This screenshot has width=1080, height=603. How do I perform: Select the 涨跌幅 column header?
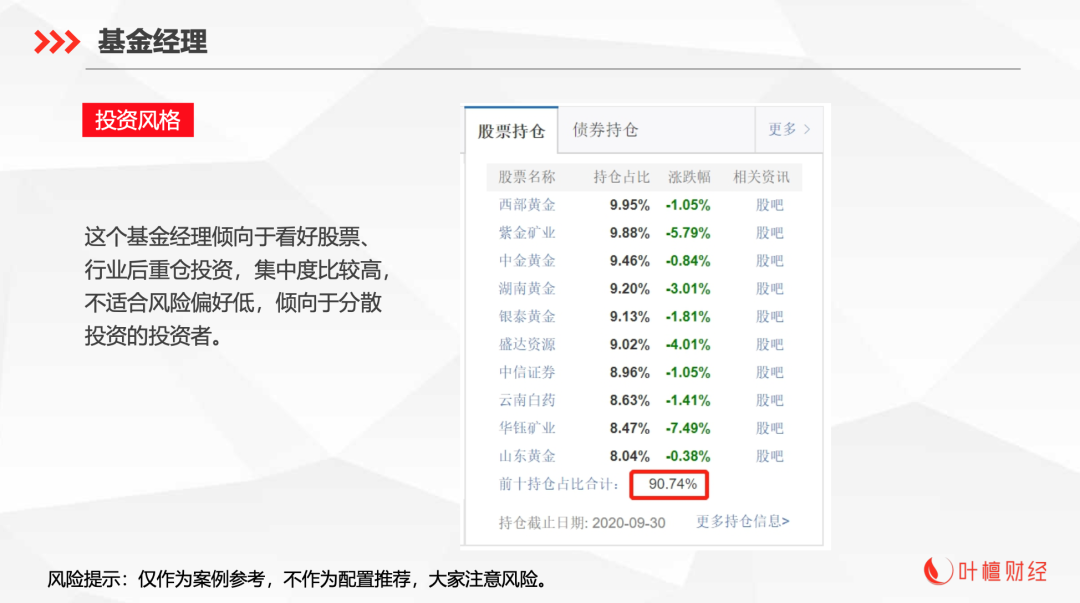[x=689, y=177]
